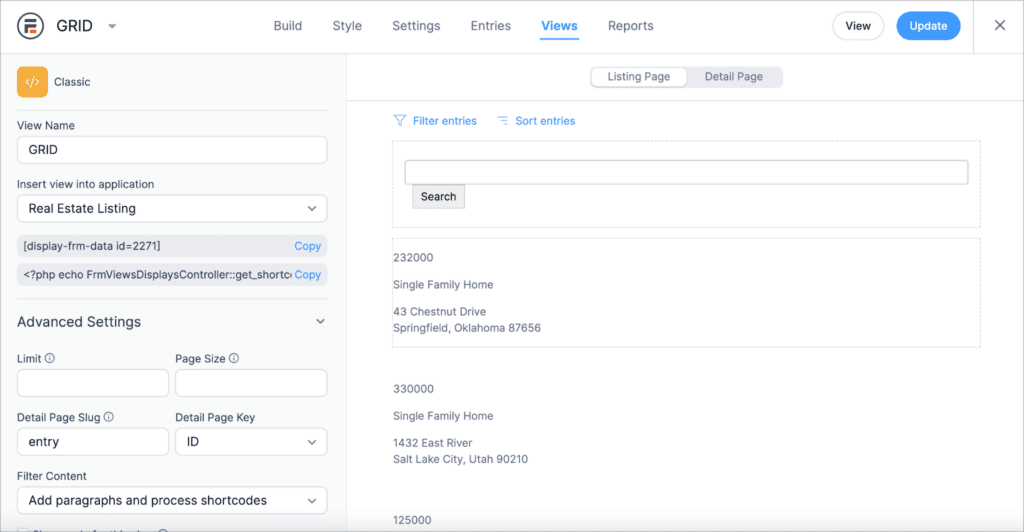Click the Limit info icon
This screenshot has width=1024, height=532.
[50, 358]
